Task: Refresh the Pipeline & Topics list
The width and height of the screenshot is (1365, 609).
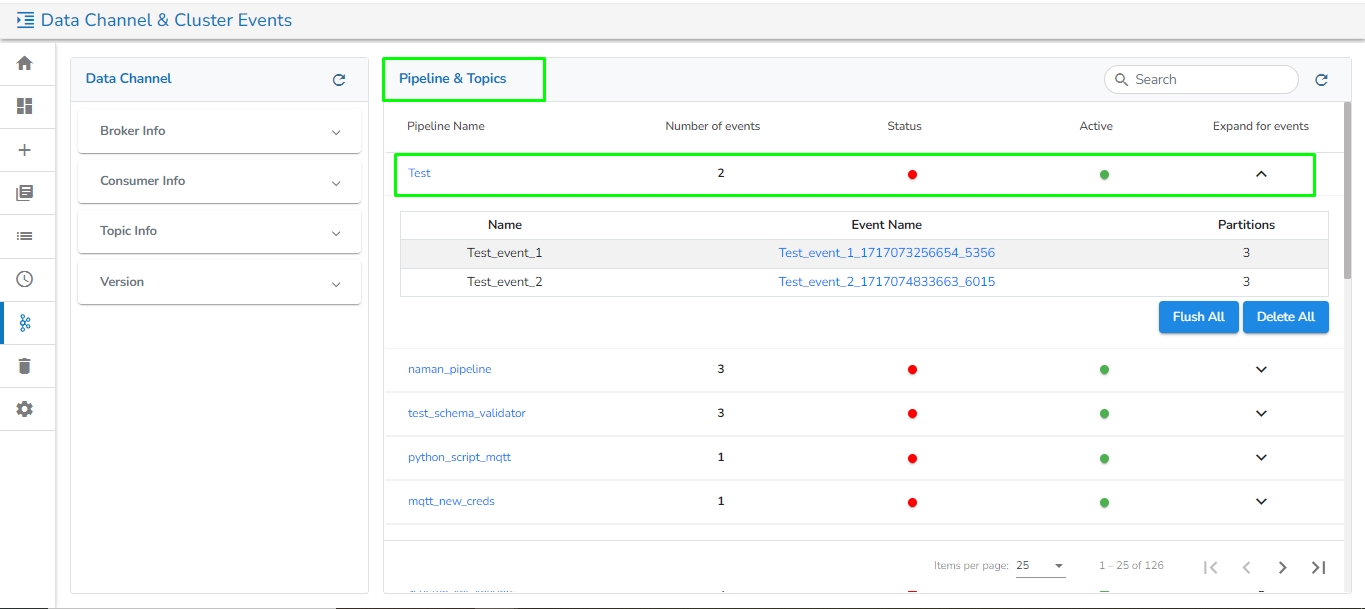Action: pyautogui.click(x=1321, y=80)
